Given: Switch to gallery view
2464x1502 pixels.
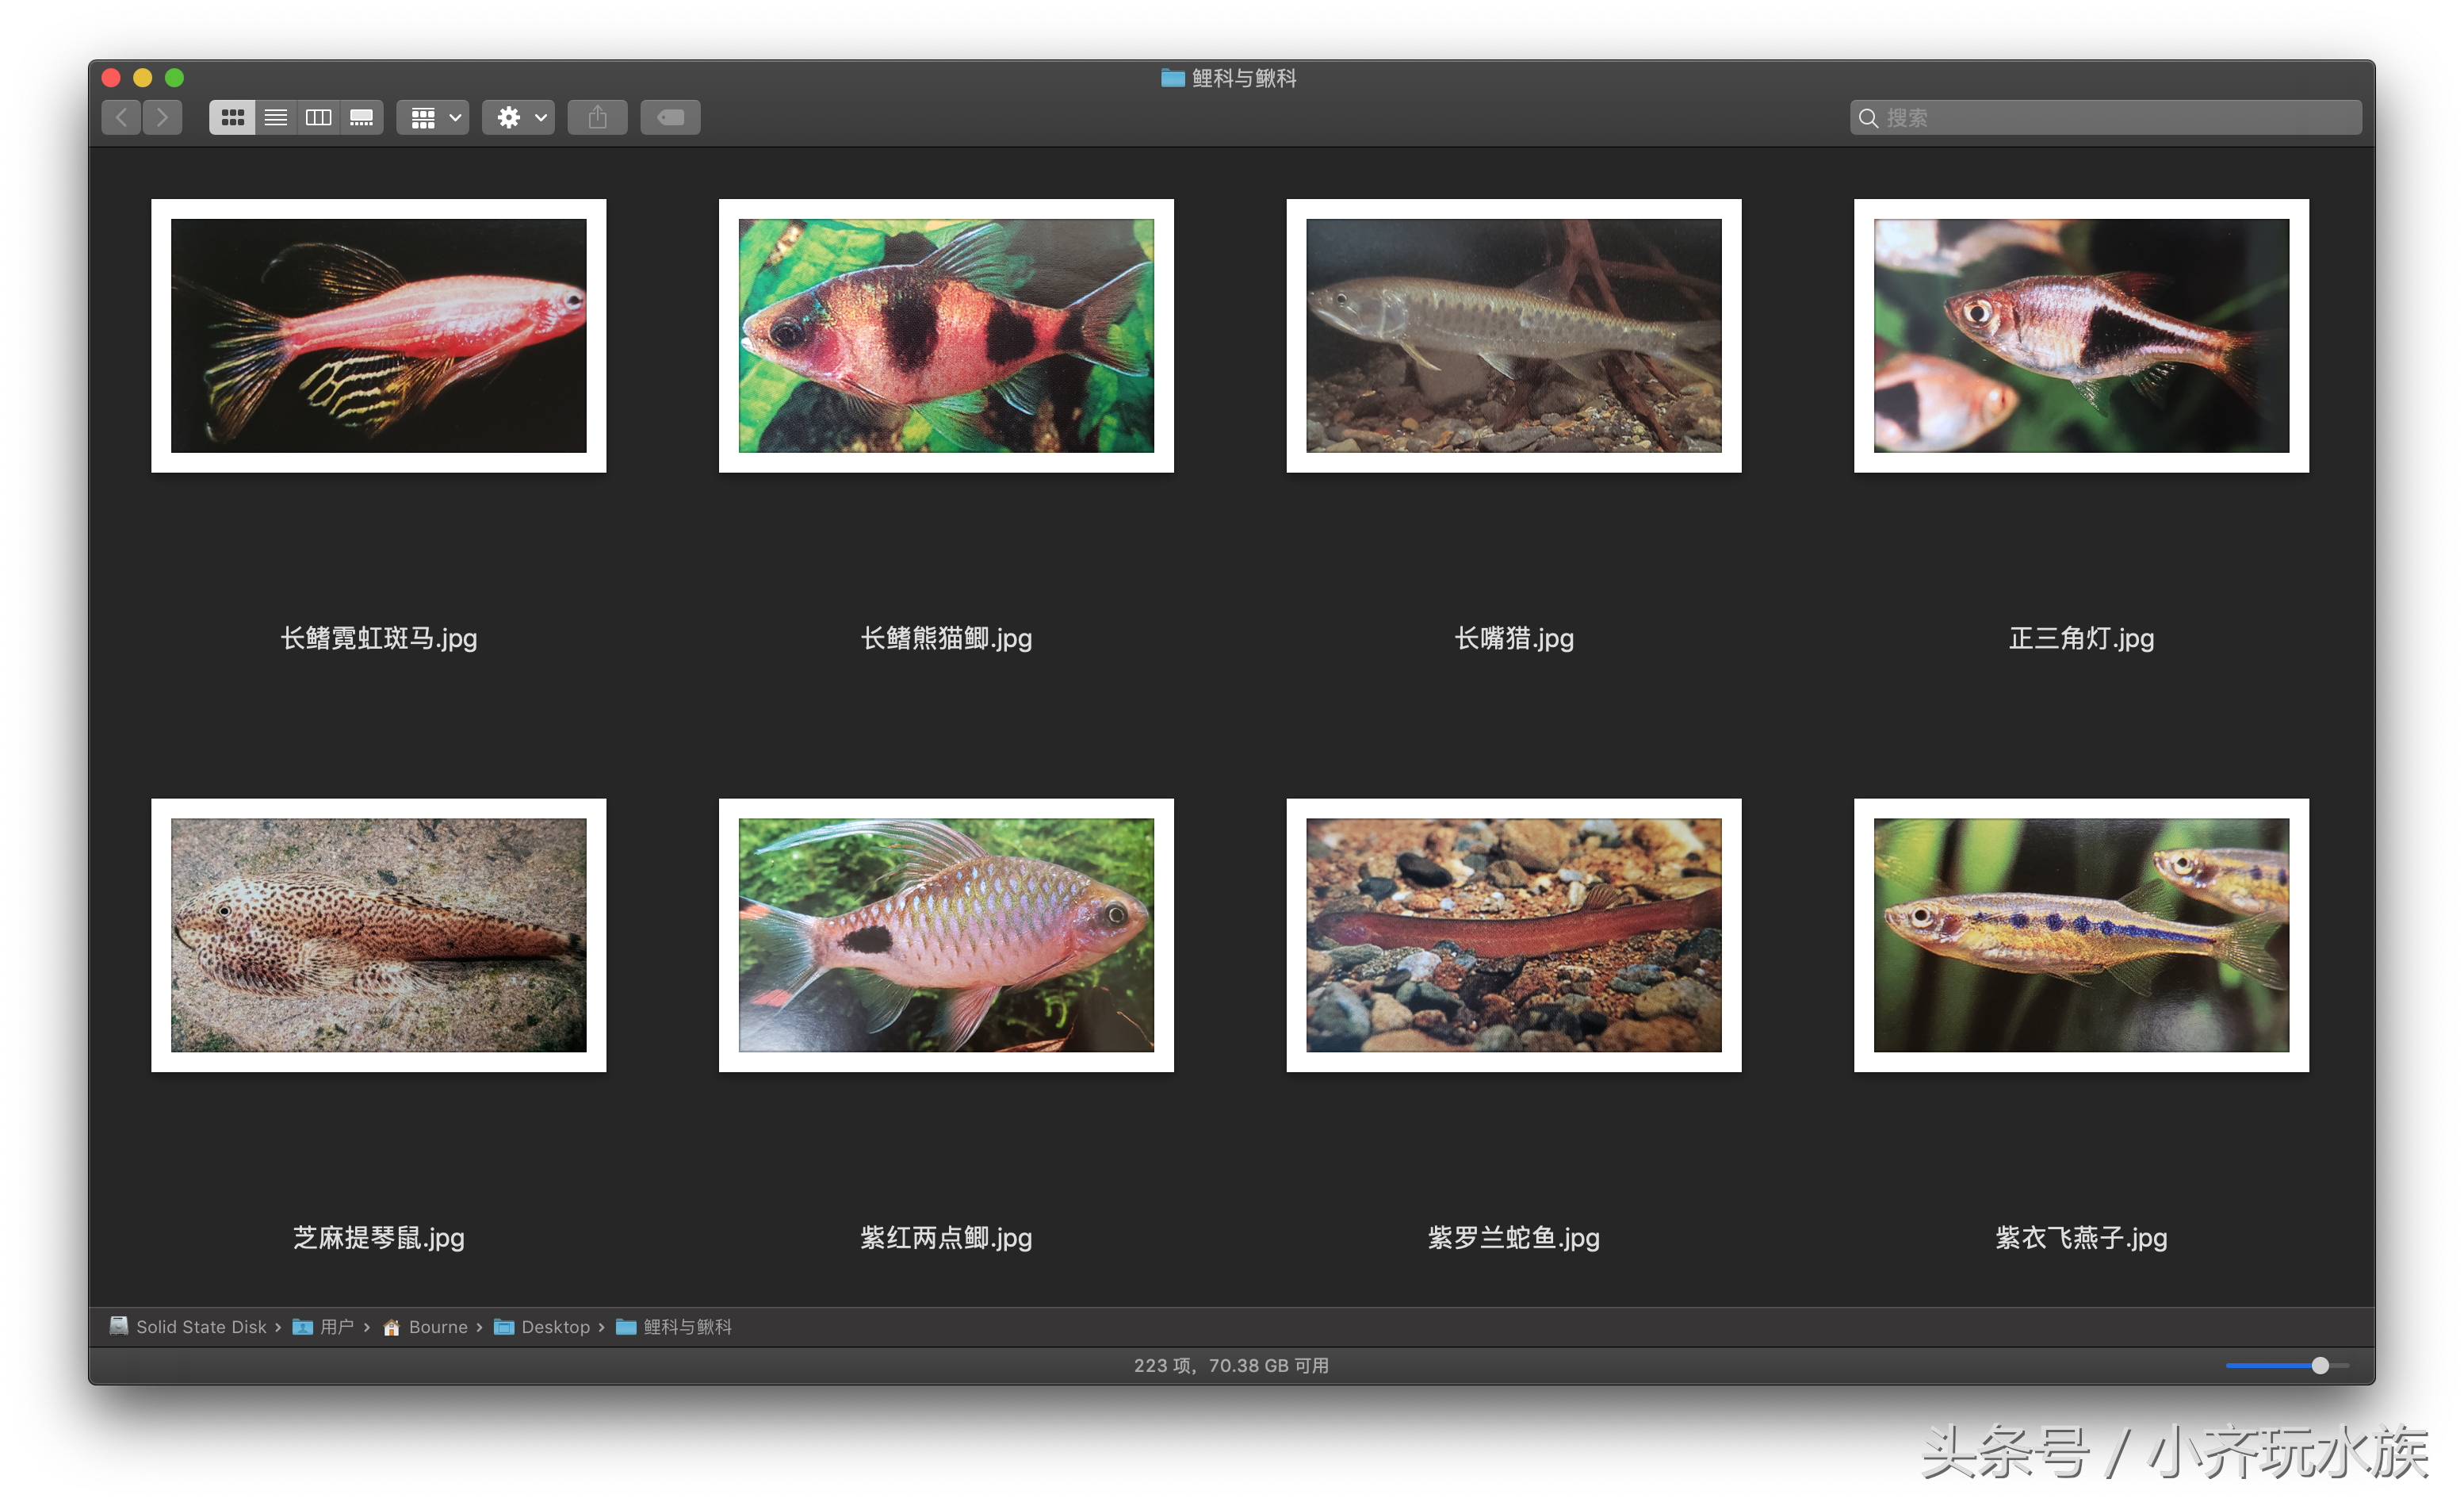Looking at the screenshot, I should pyautogui.click(x=362, y=118).
